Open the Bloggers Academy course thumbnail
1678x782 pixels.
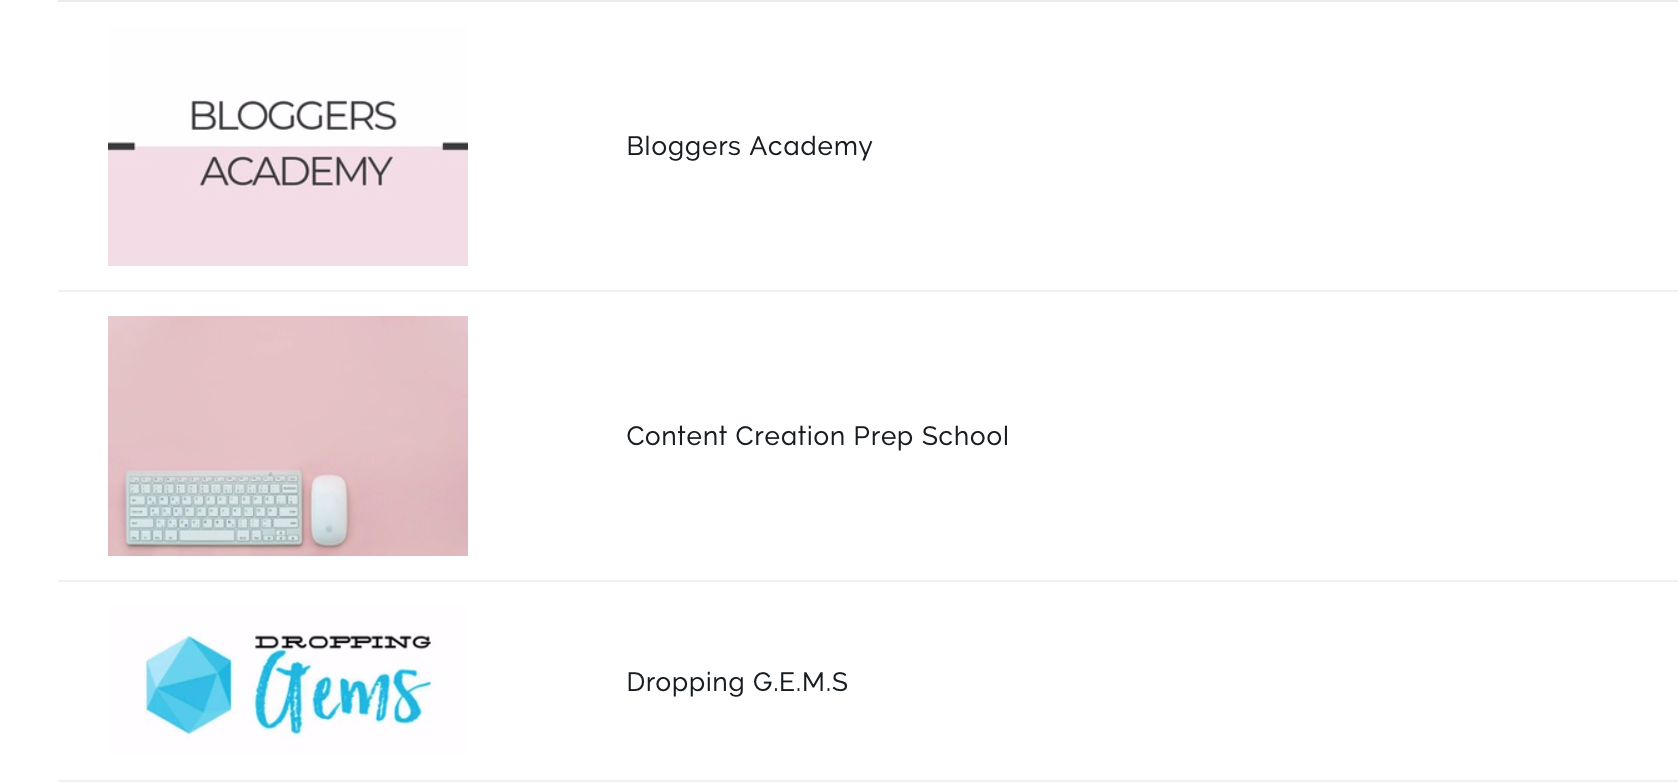[288, 146]
